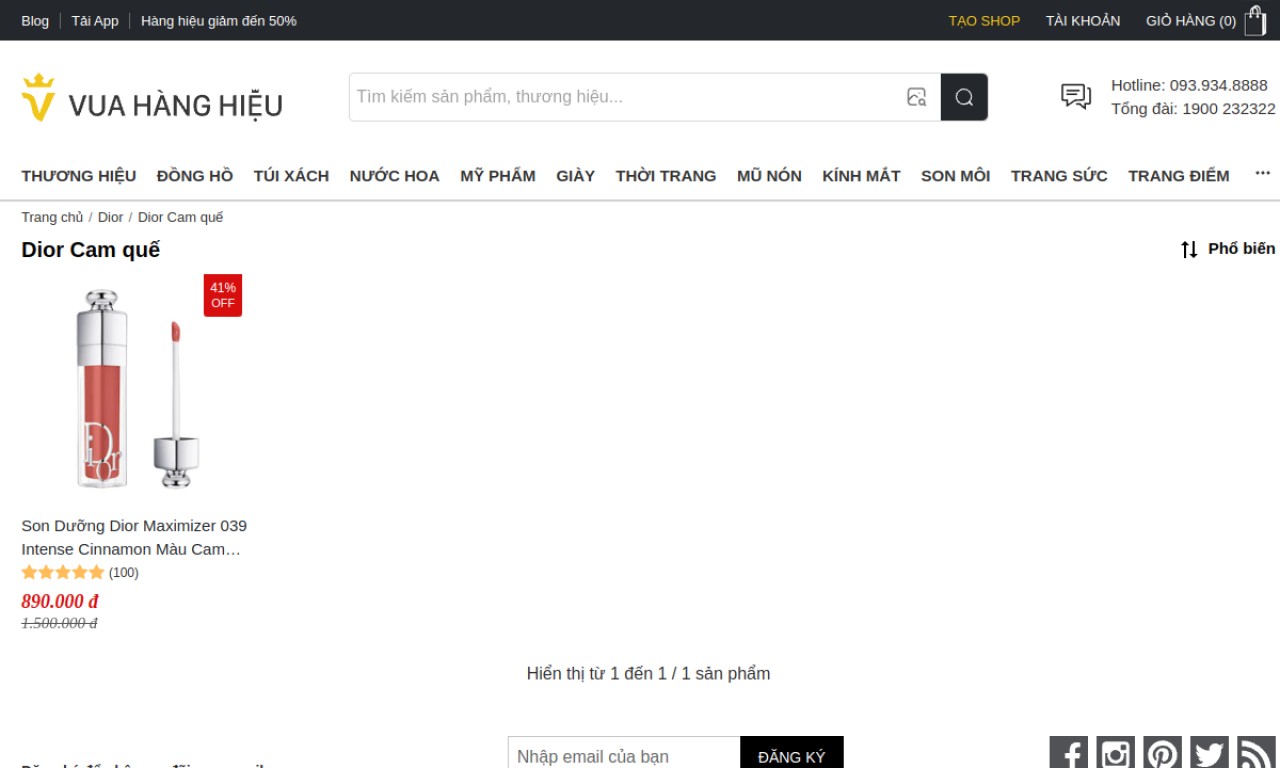The width and height of the screenshot is (1280, 768).
Task: Expand the more categories ellipsis menu
Action: pos(1263,173)
